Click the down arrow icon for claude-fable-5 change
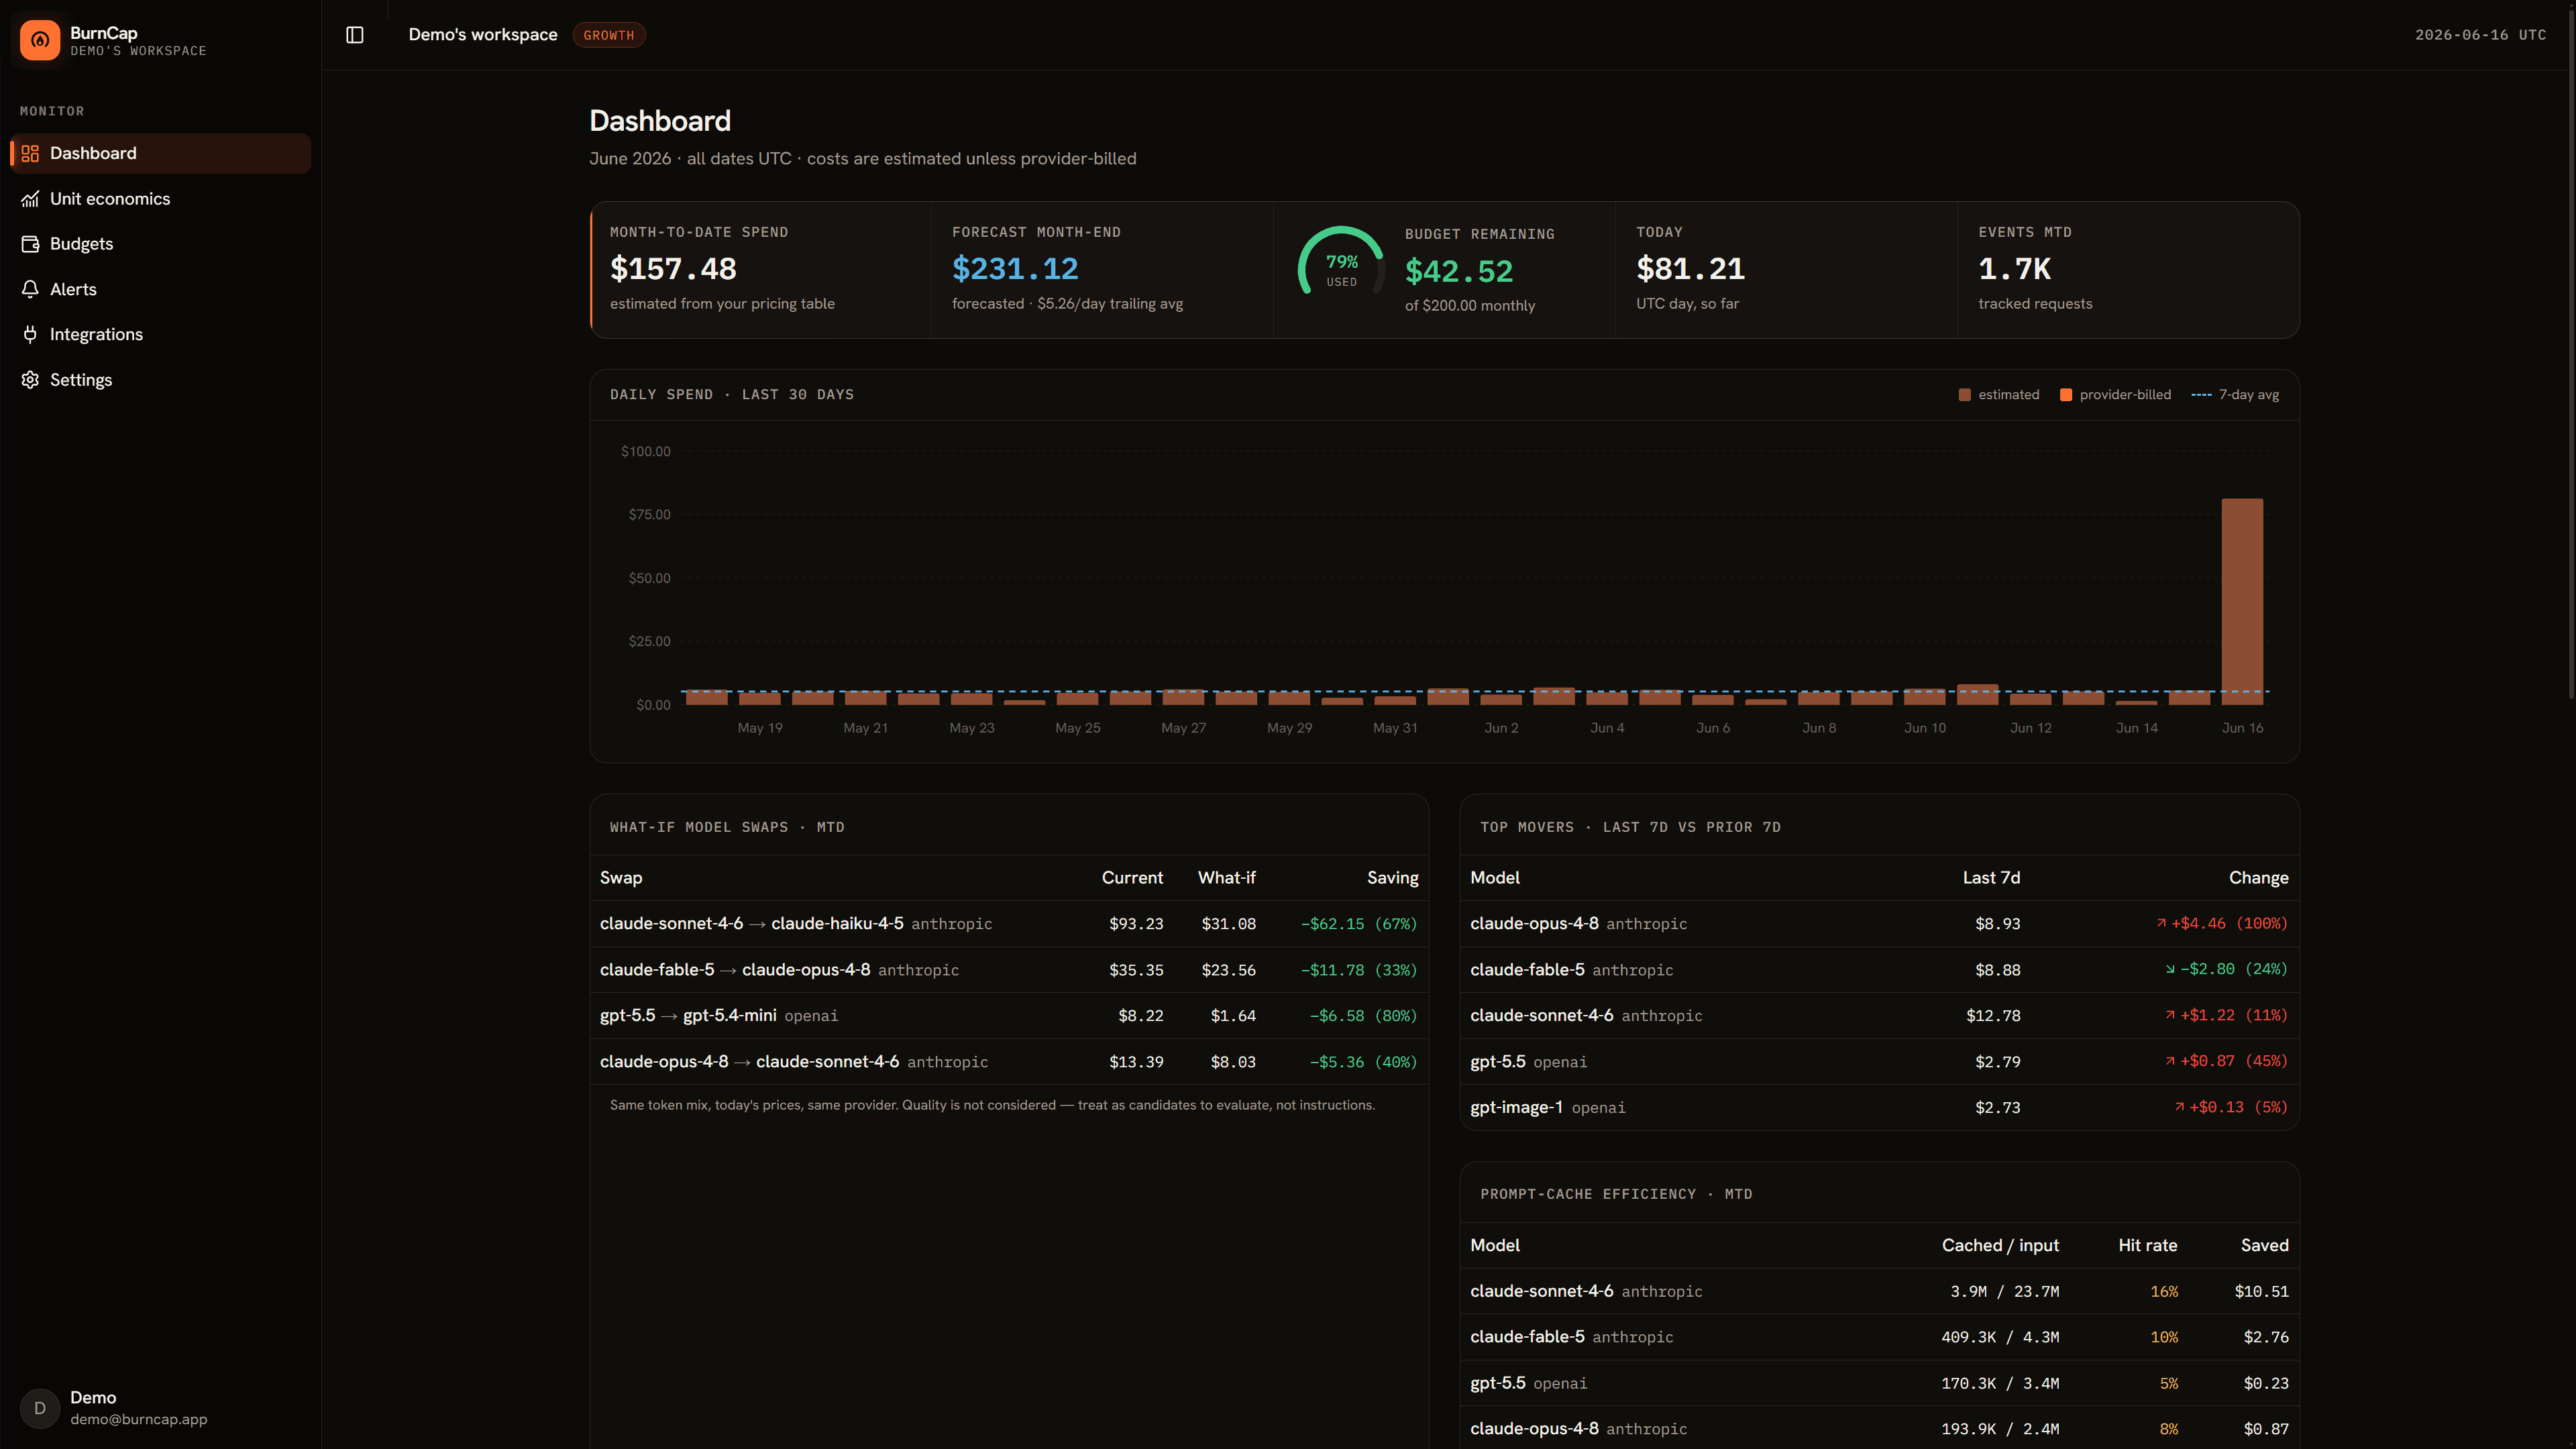This screenshot has width=2576, height=1449. 2170,969
